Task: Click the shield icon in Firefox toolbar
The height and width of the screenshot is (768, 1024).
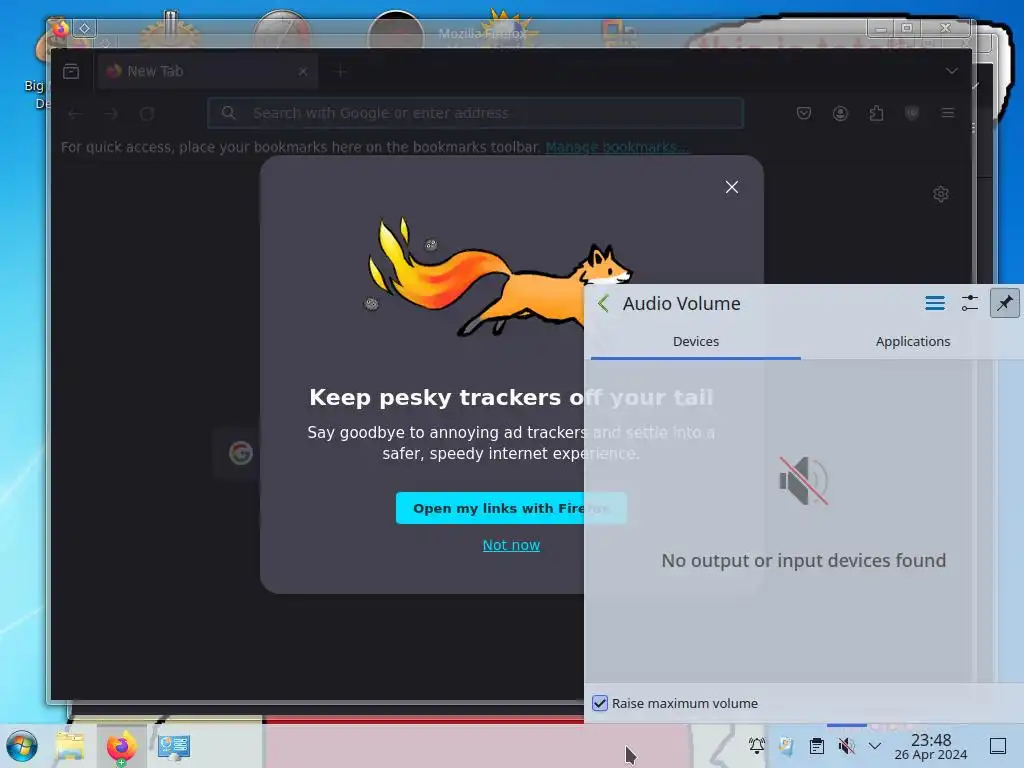Action: (912, 114)
